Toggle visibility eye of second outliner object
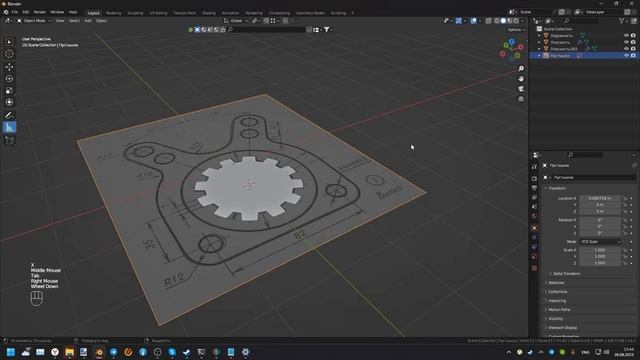This screenshot has height=360, width=640. pos(626,42)
